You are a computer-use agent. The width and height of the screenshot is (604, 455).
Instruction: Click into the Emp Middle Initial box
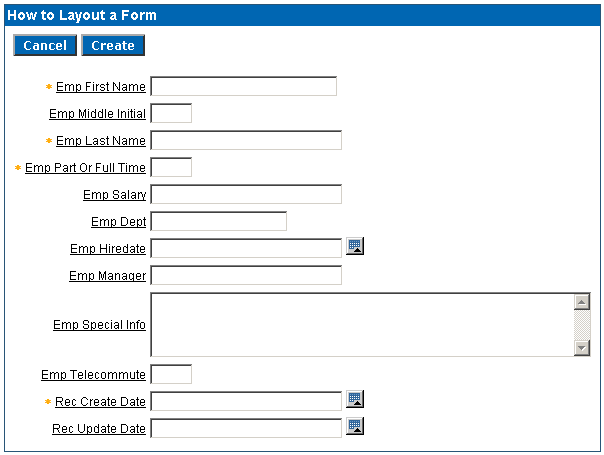[171, 113]
